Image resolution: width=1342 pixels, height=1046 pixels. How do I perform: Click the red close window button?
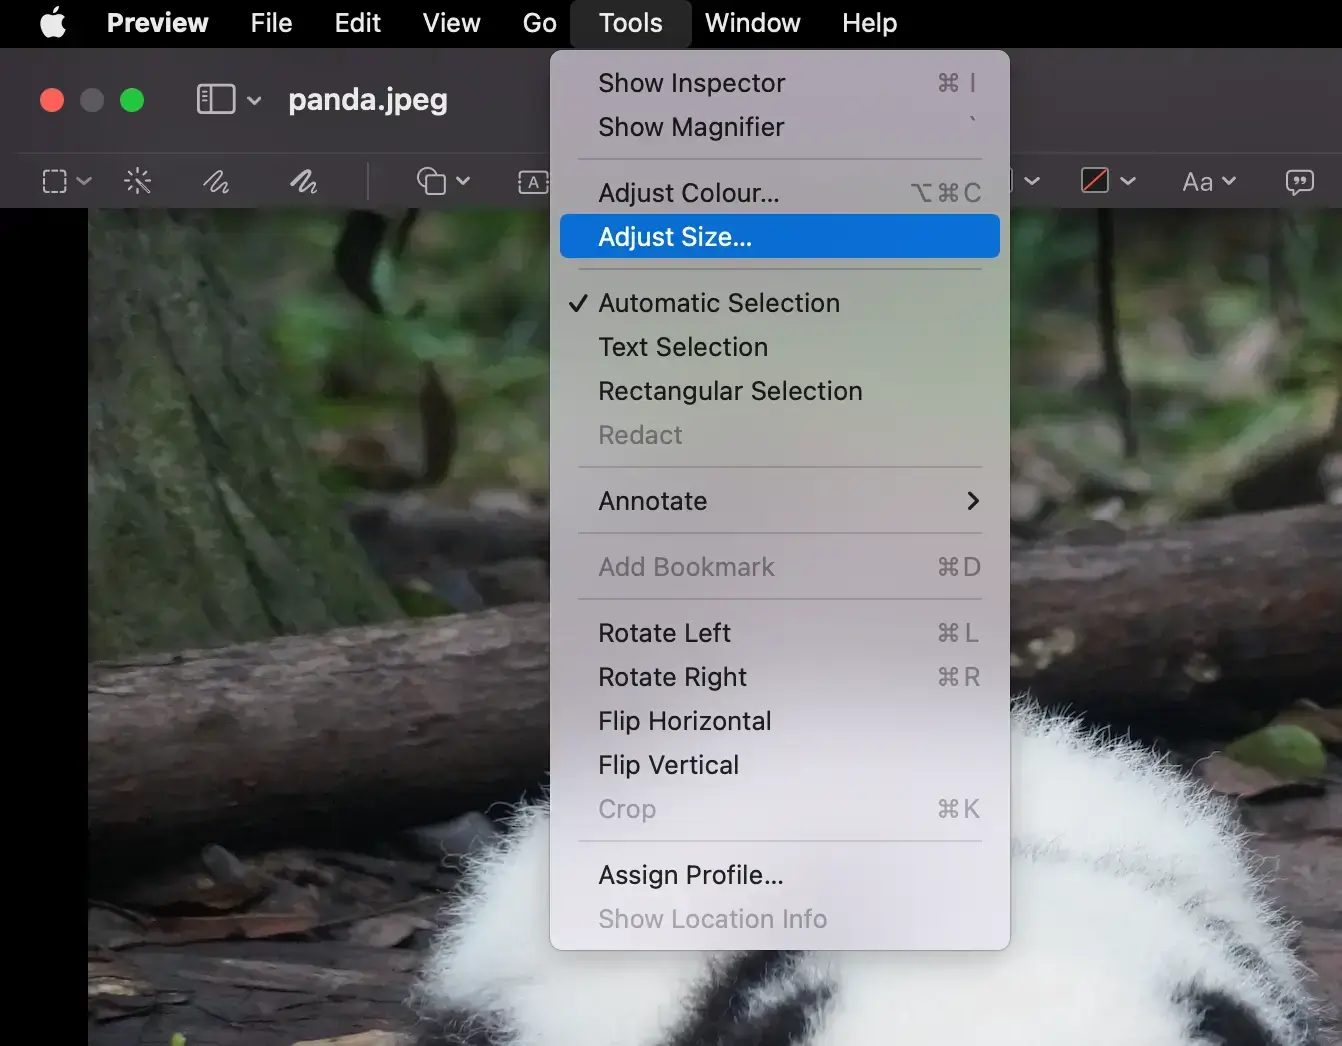point(52,100)
